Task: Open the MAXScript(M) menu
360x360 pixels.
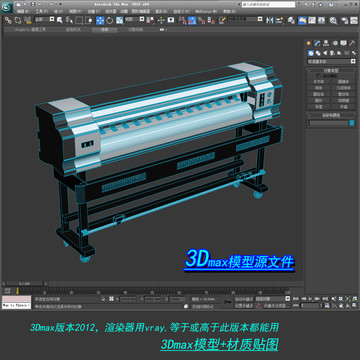Action: point(206,11)
